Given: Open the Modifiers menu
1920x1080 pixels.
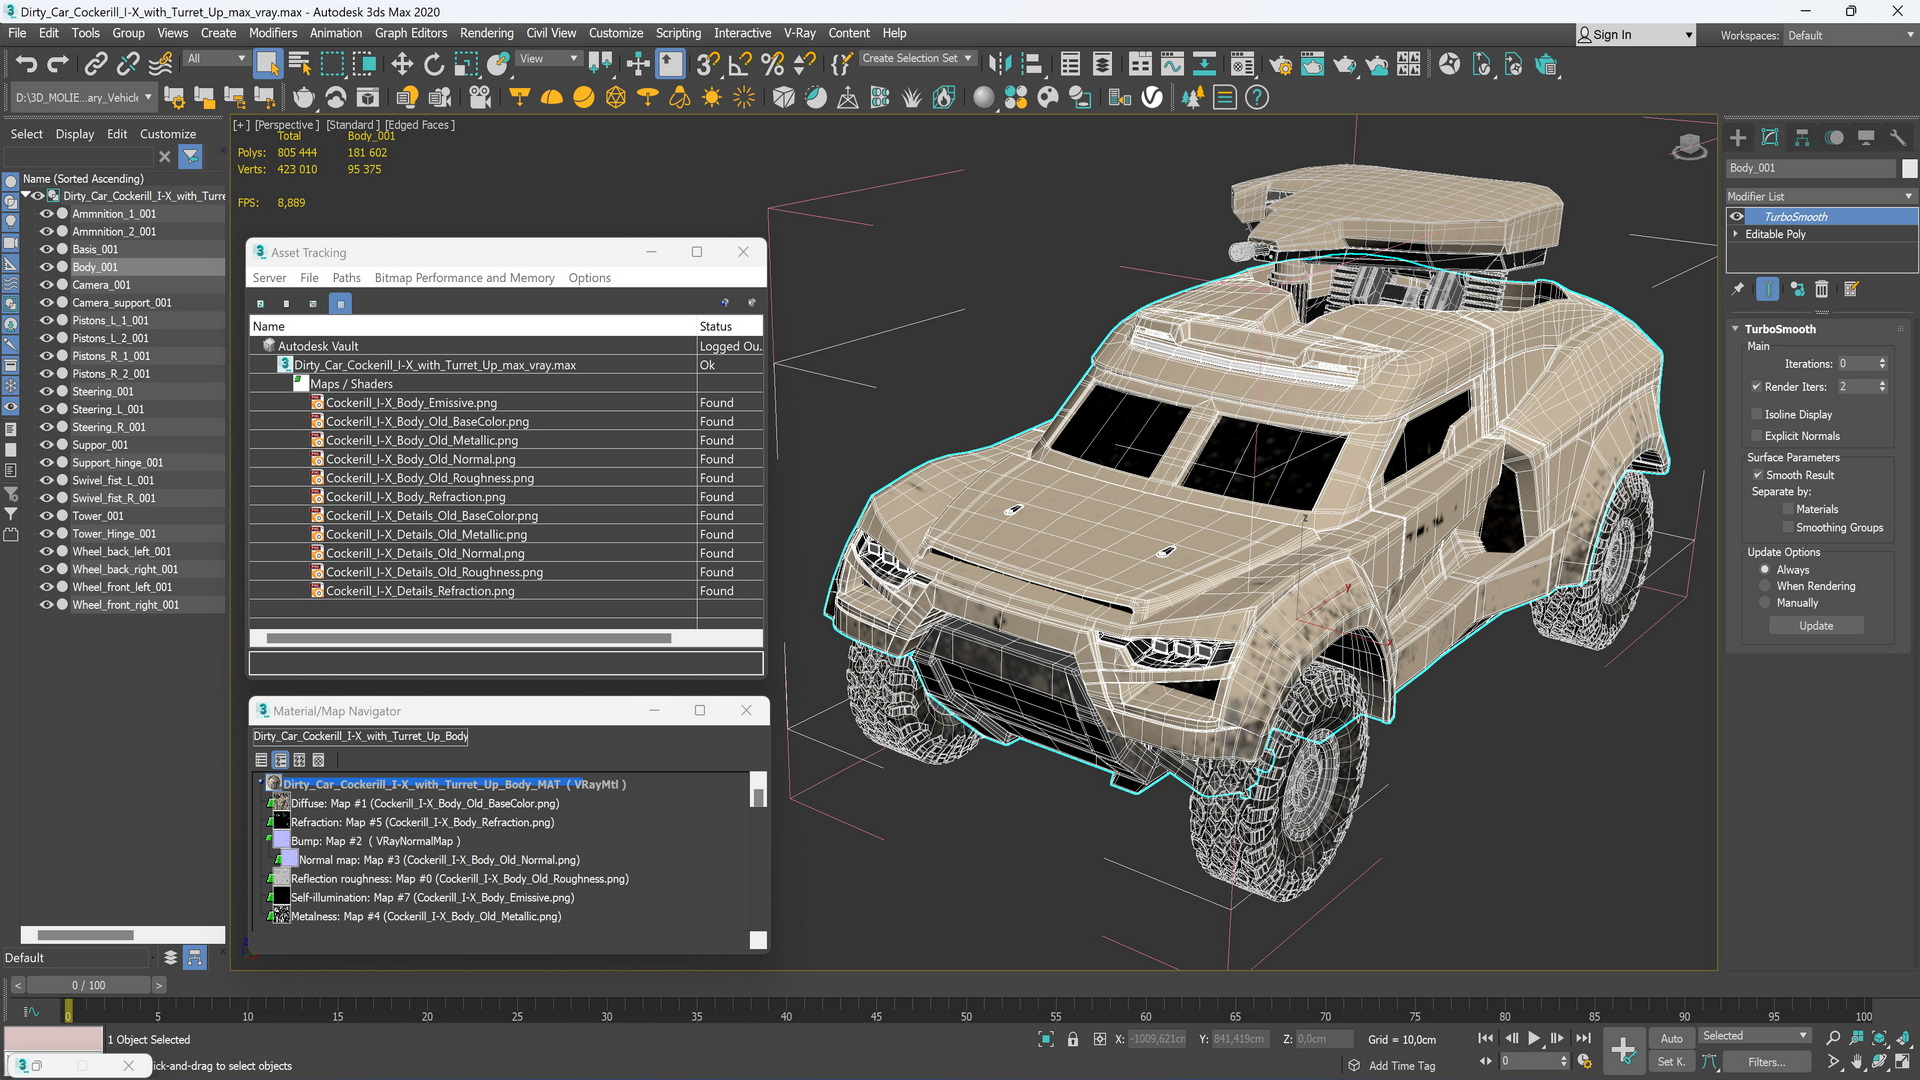Looking at the screenshot, I should (x=273, y=33).
